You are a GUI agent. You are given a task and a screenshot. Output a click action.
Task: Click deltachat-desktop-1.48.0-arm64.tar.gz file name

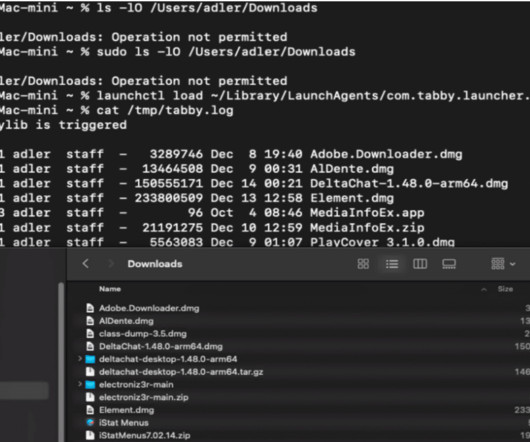tap(181, 372)
